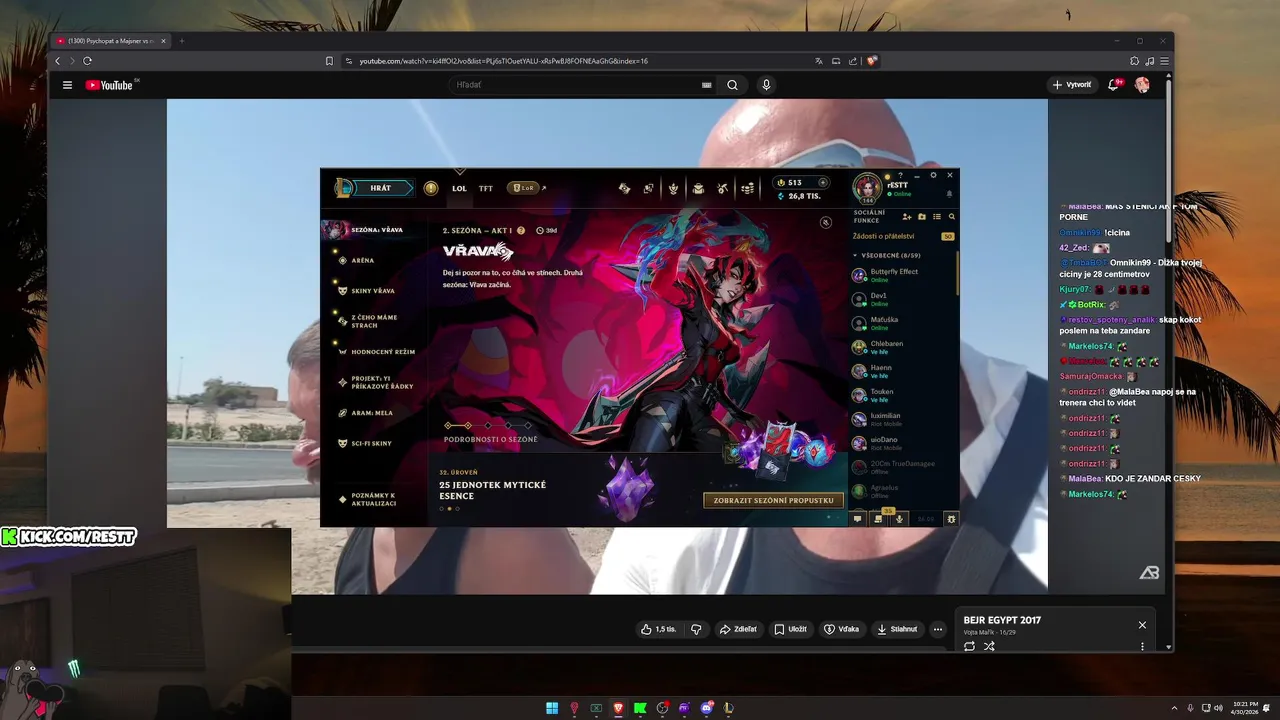The height and width of the screenshot is (720, 1280).
Task: Open the YouTube hamburger guide menu
Action: click(x=67, y=85)
